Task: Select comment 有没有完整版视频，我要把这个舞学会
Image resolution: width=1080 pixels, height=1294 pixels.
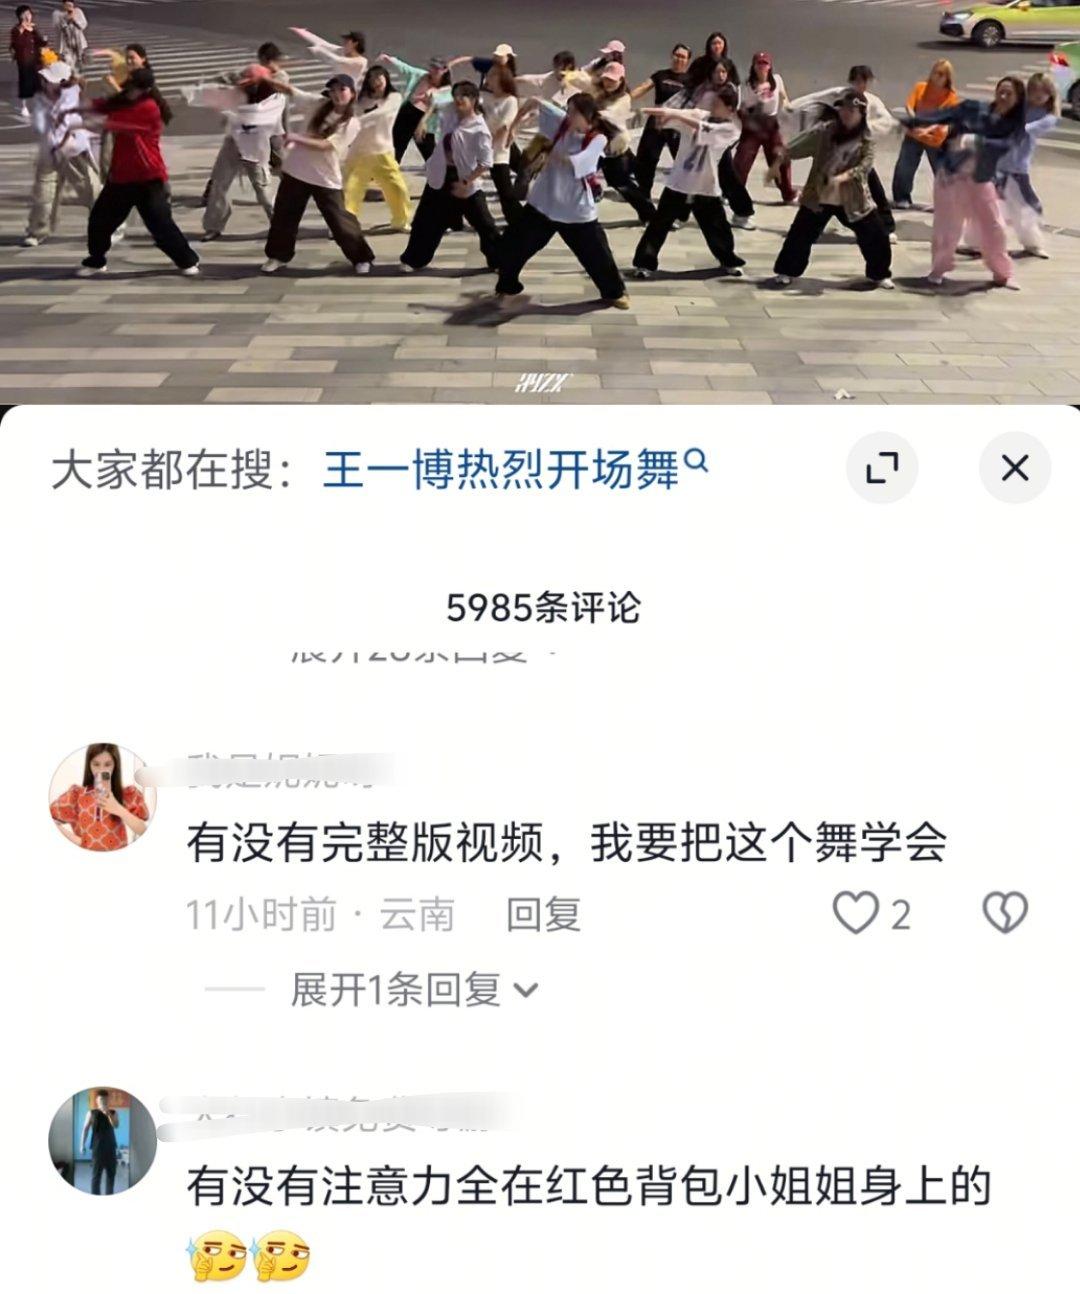Action: pos(566,843)
